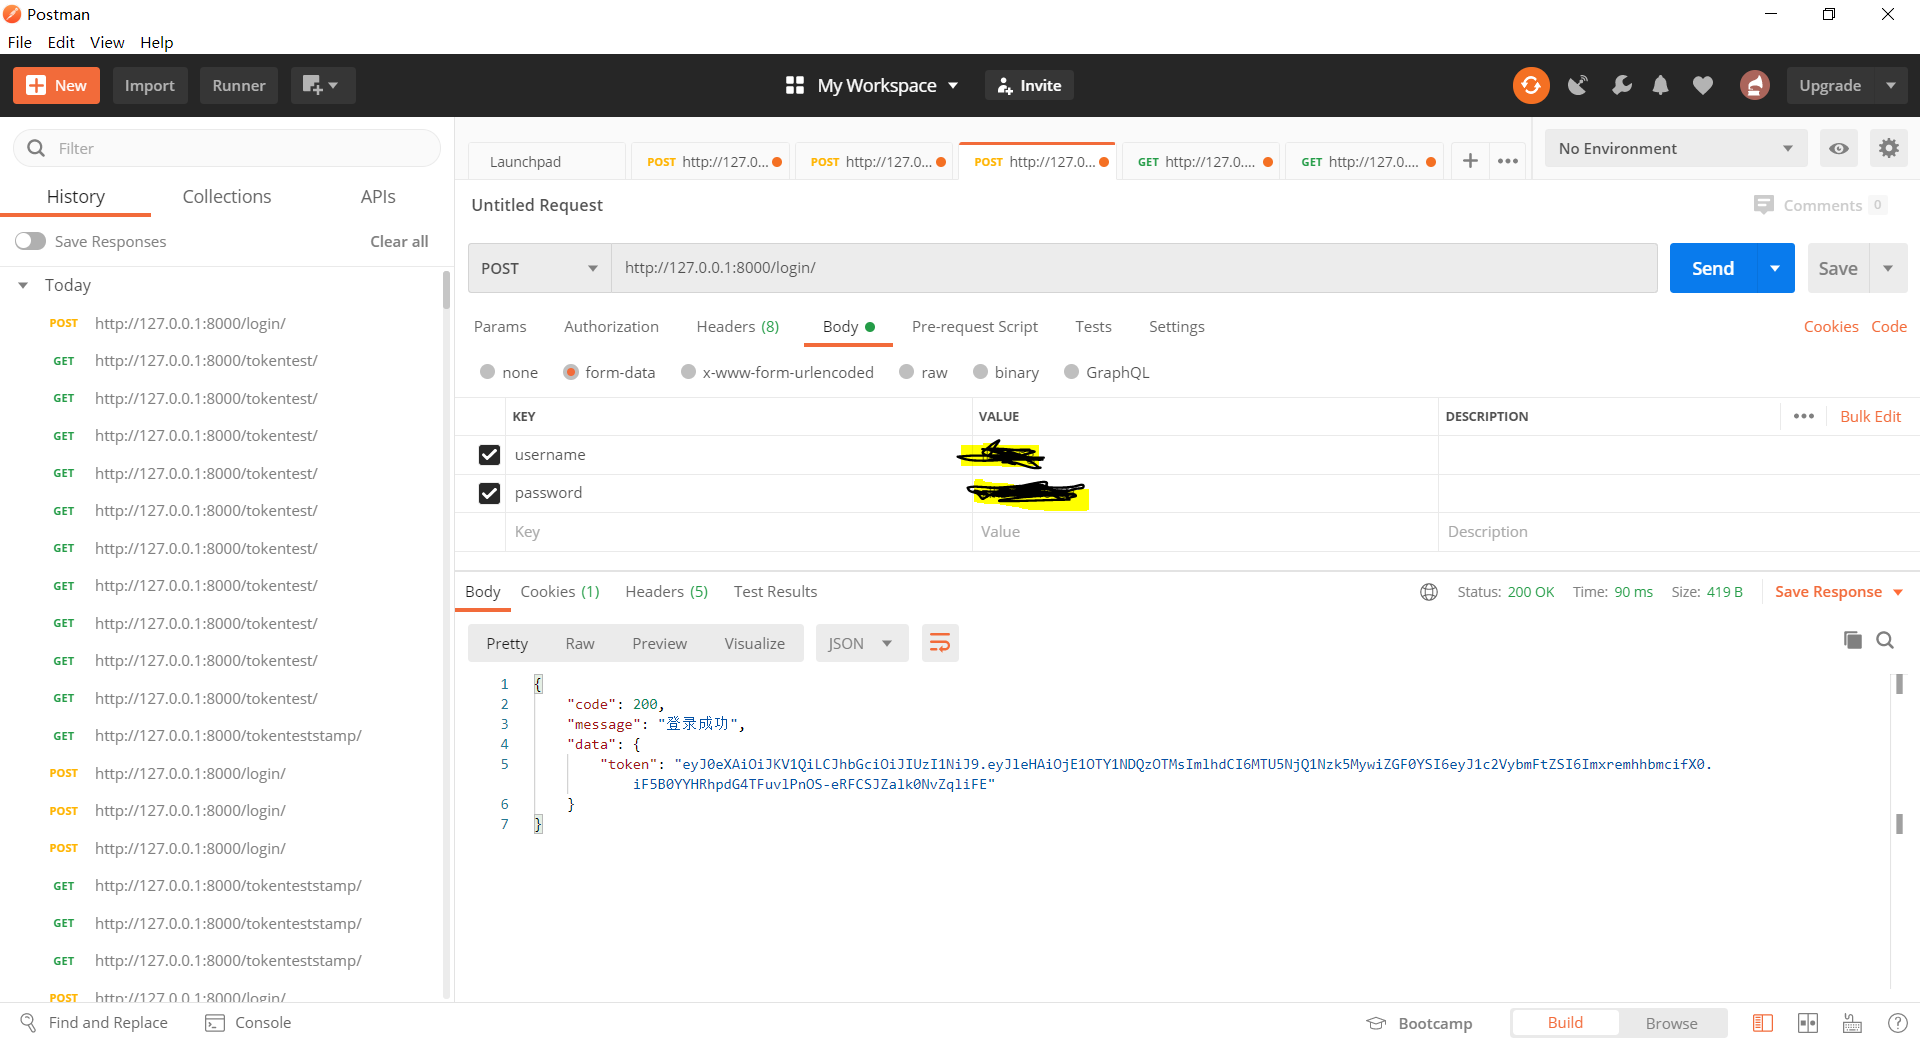Viewport: 1920px width, 1041px height.
Task: Open the JSON response format dropdown
Action: coord(861,643)
